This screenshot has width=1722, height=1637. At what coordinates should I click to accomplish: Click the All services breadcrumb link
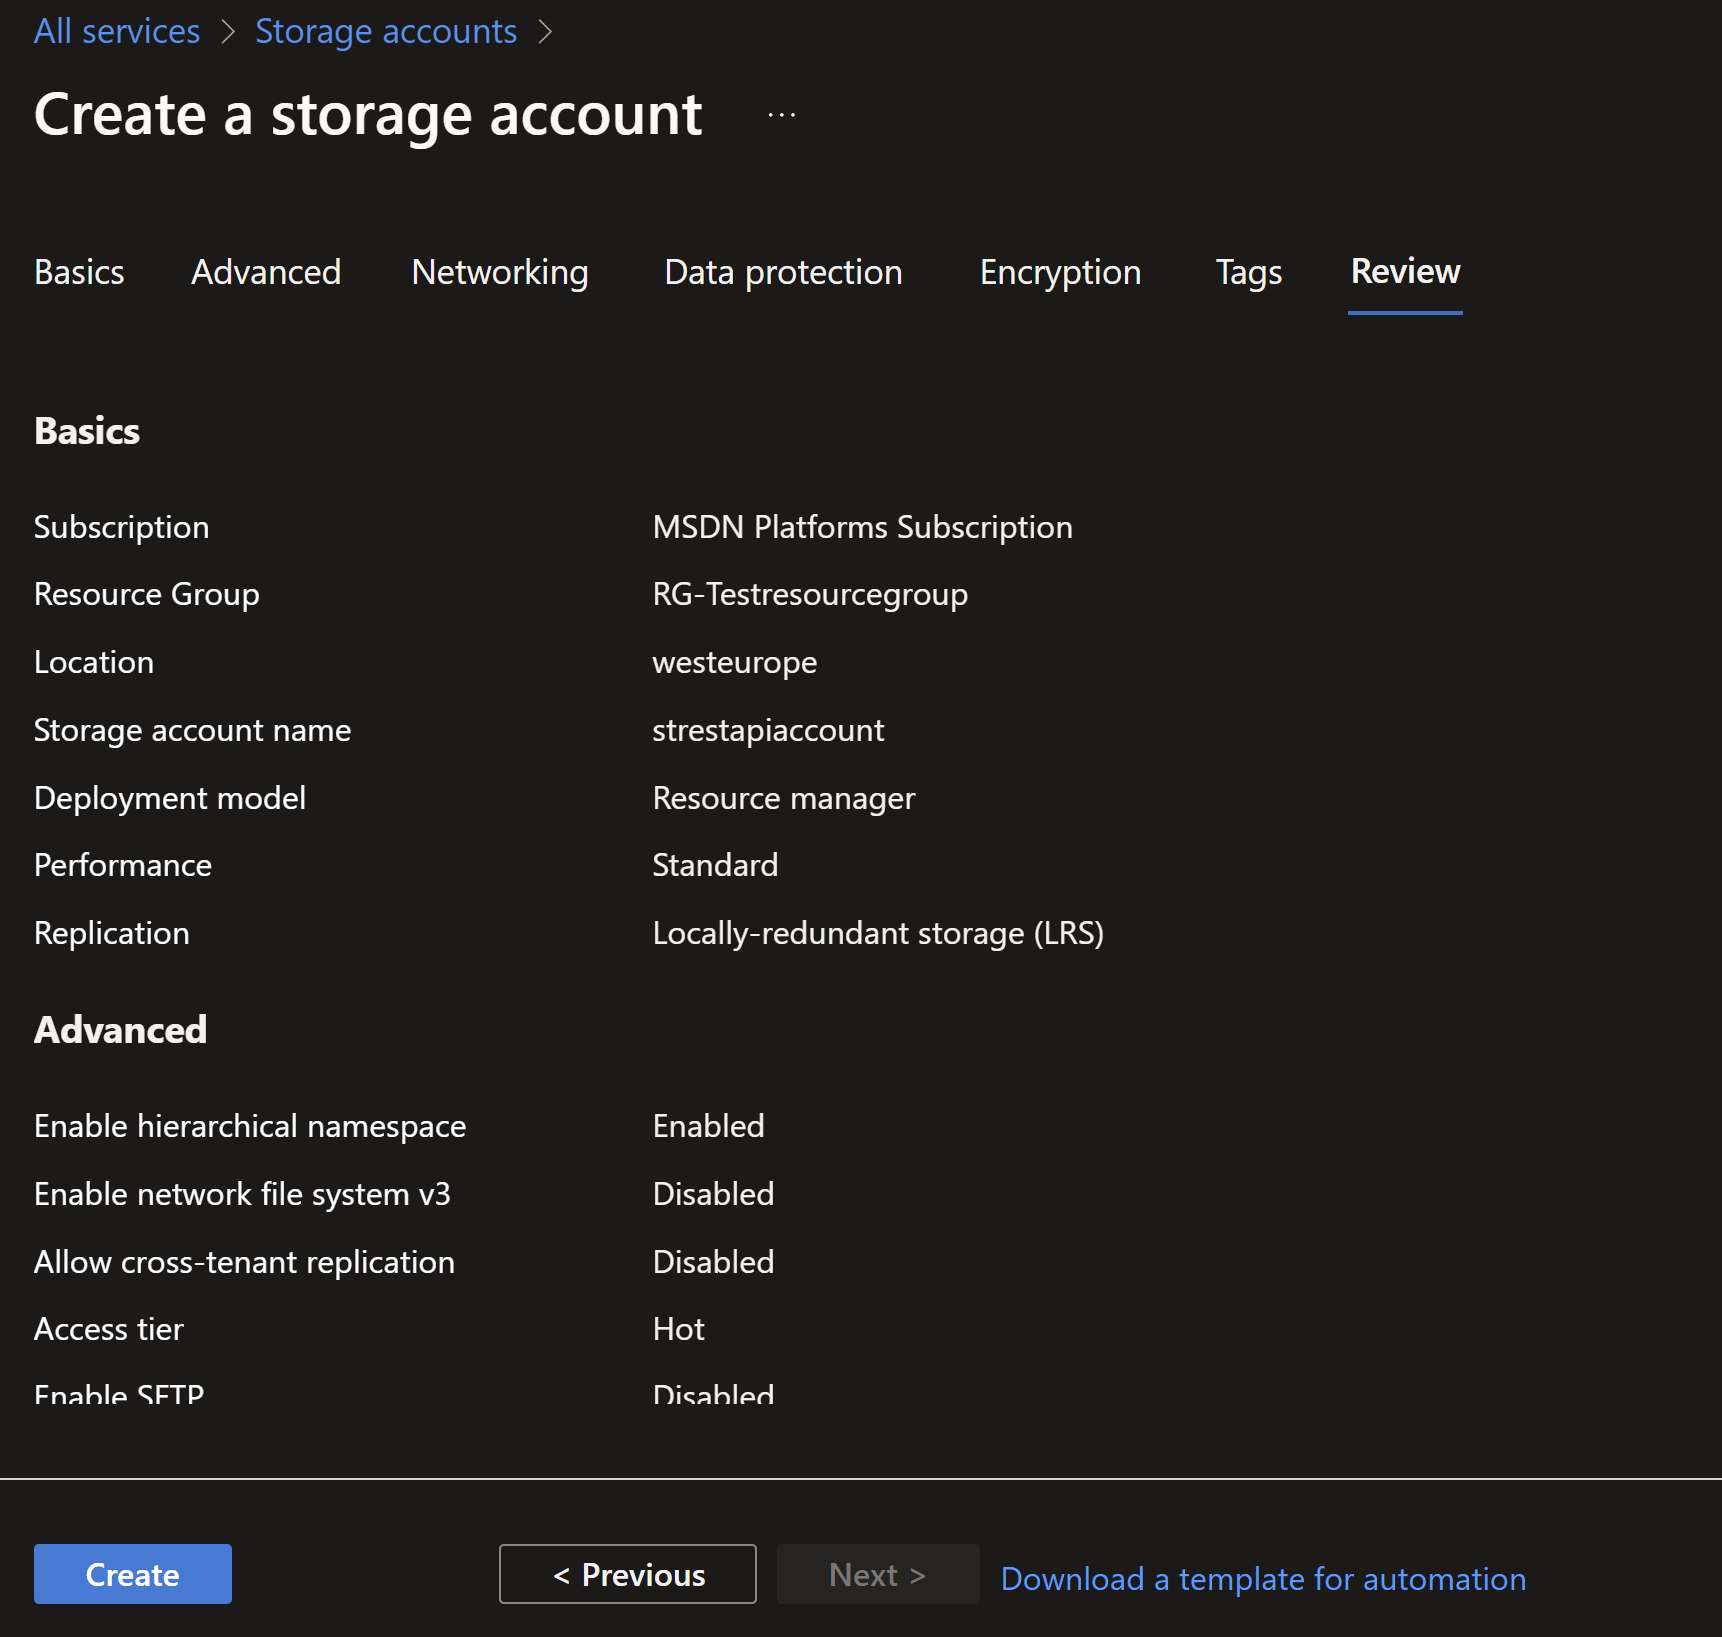tap(117, 31)
